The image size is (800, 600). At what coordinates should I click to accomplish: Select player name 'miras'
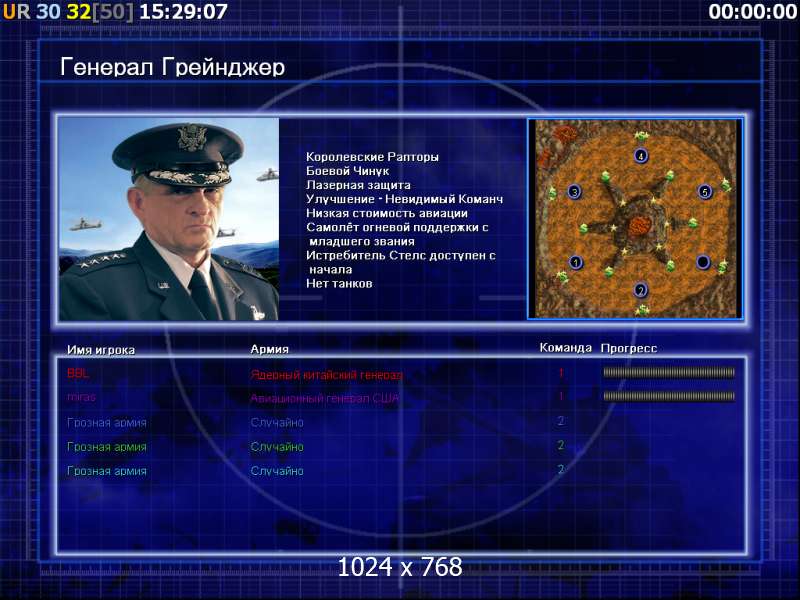tap(81, 397)
